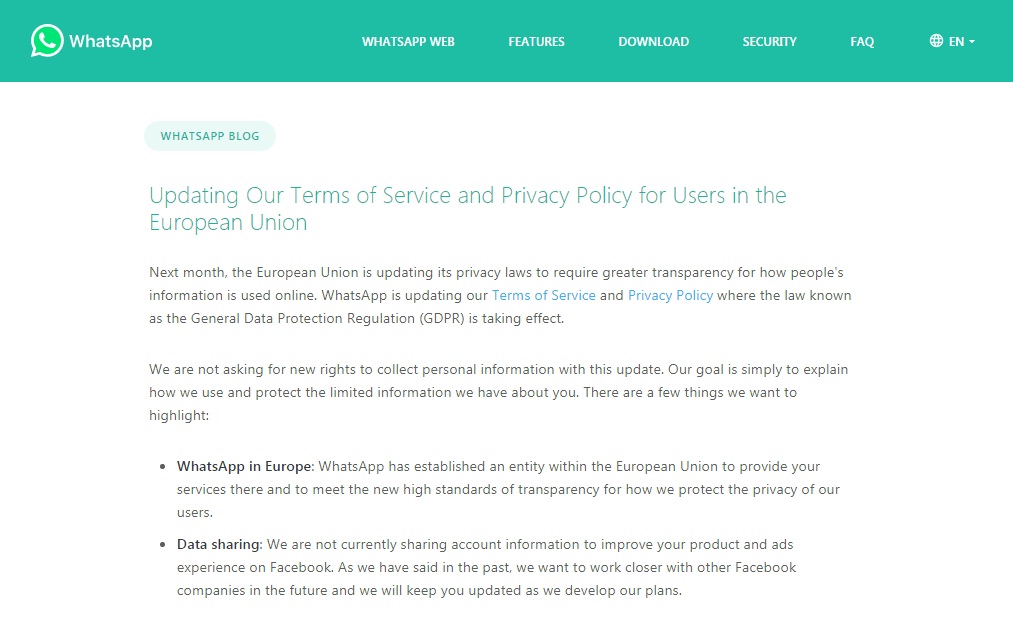Viewport: 1013px width, 617px height.
Task: Go to the Features page
Action: [536, 41]
